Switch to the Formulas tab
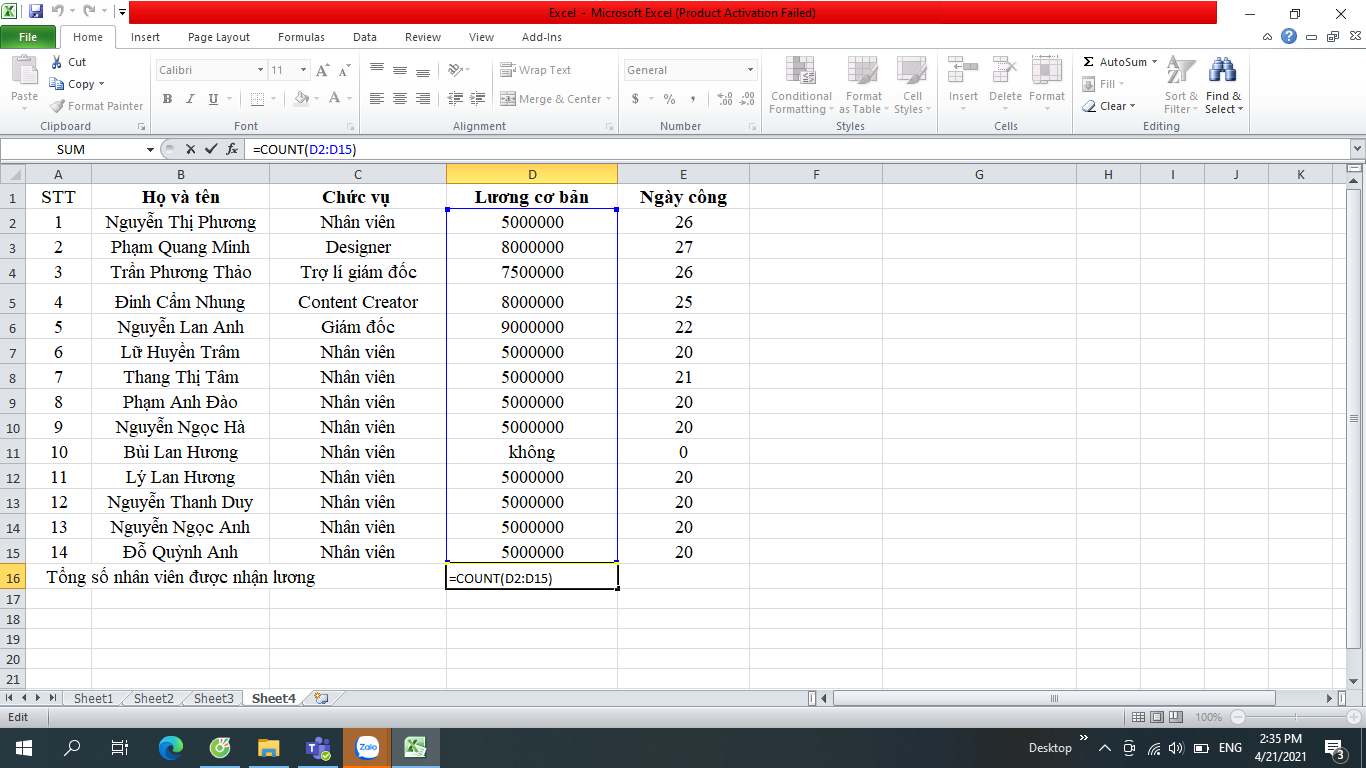Viewport: 1366px width, 768px height. tap(301, 37)
